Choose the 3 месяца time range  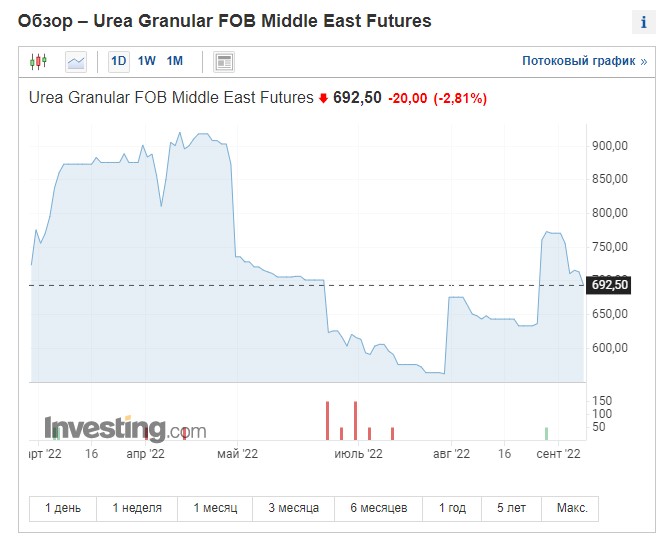tap(294, 508)
